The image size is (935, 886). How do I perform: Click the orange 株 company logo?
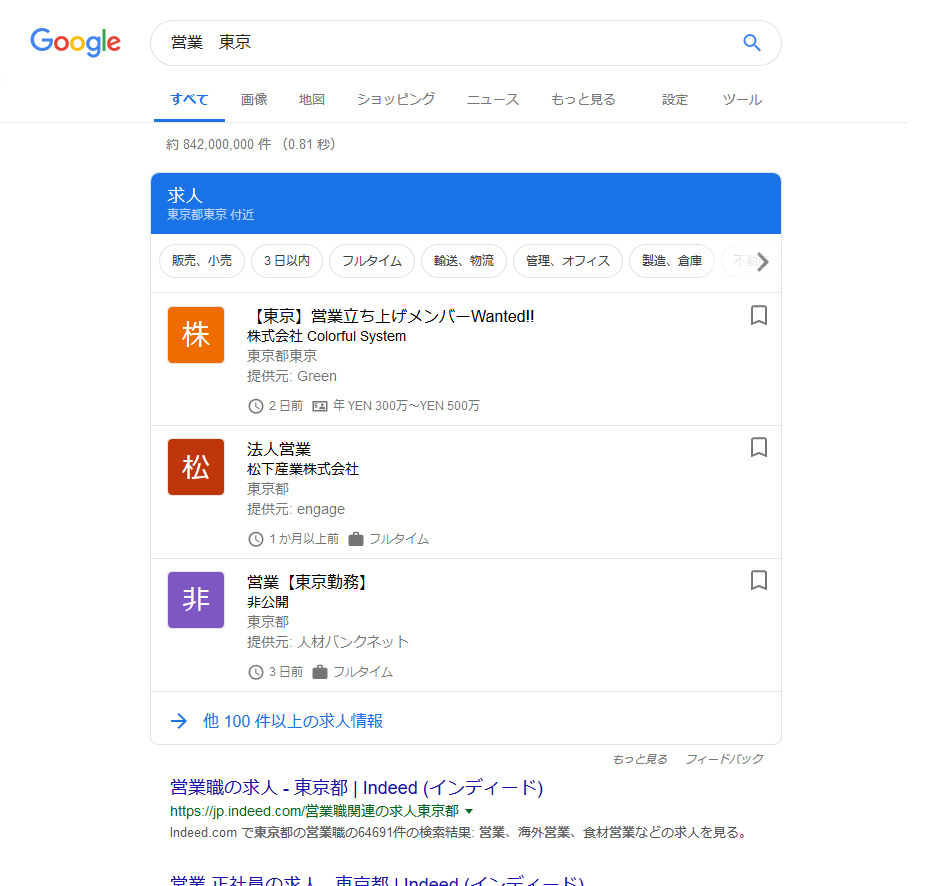tap(196, 334)
